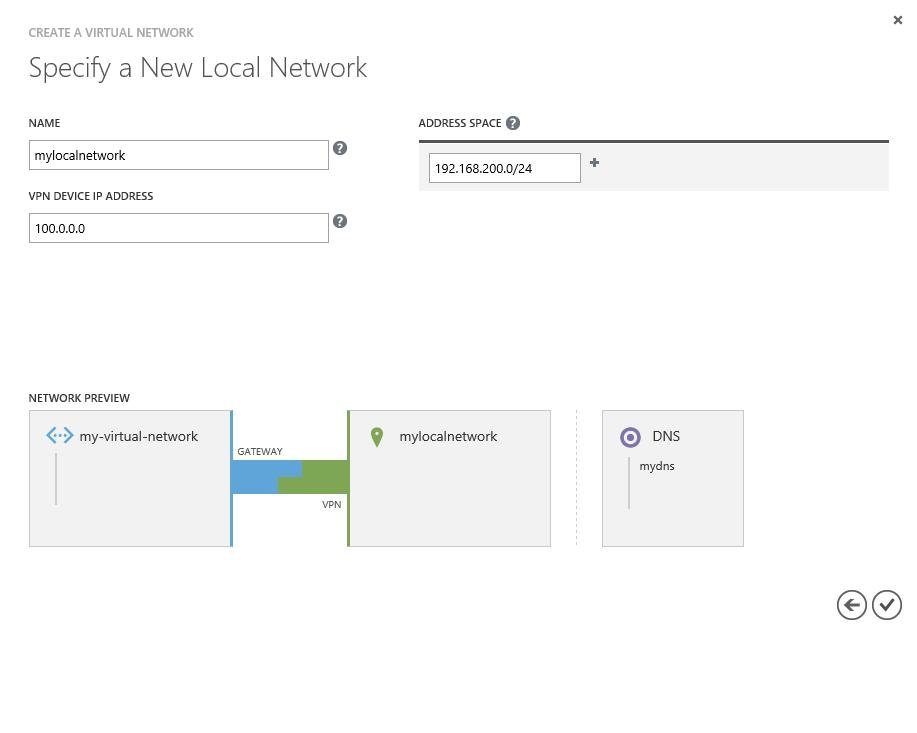Click the Address Space column header label

(x=460, y=123)
